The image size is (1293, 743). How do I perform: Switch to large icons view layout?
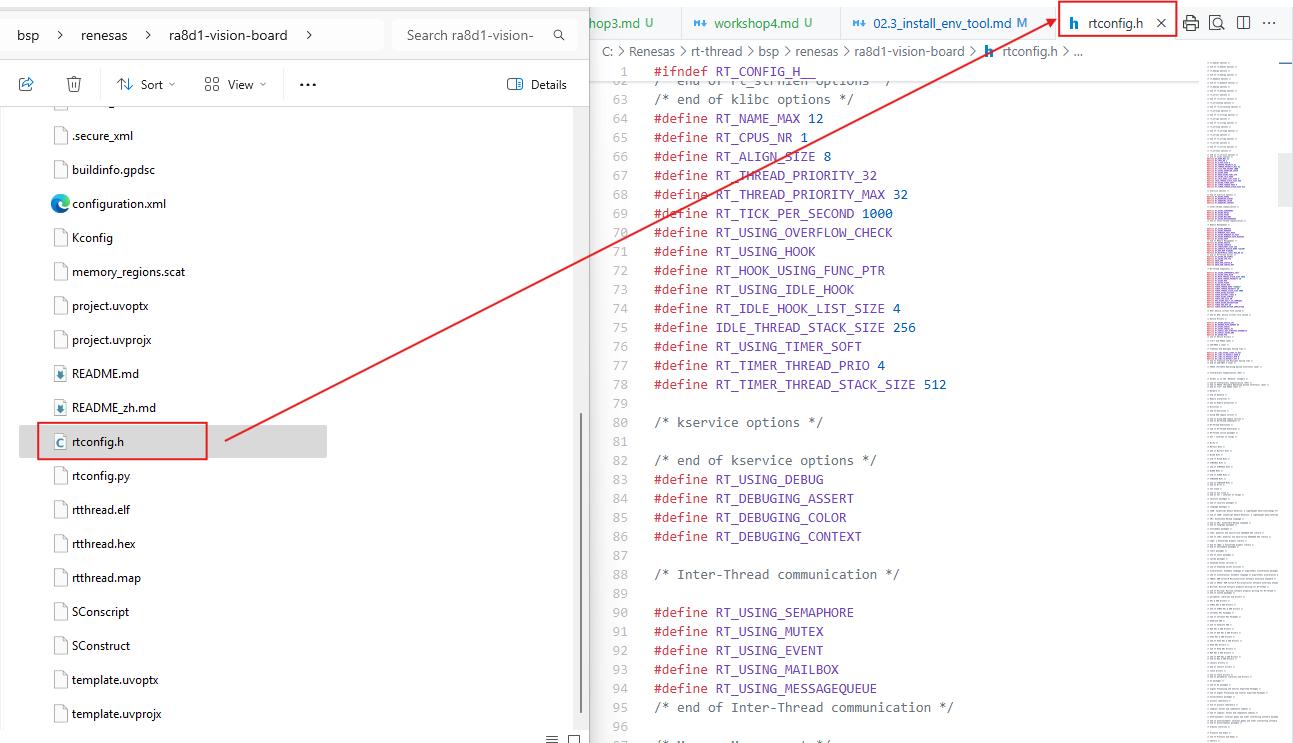coord(574,738)
